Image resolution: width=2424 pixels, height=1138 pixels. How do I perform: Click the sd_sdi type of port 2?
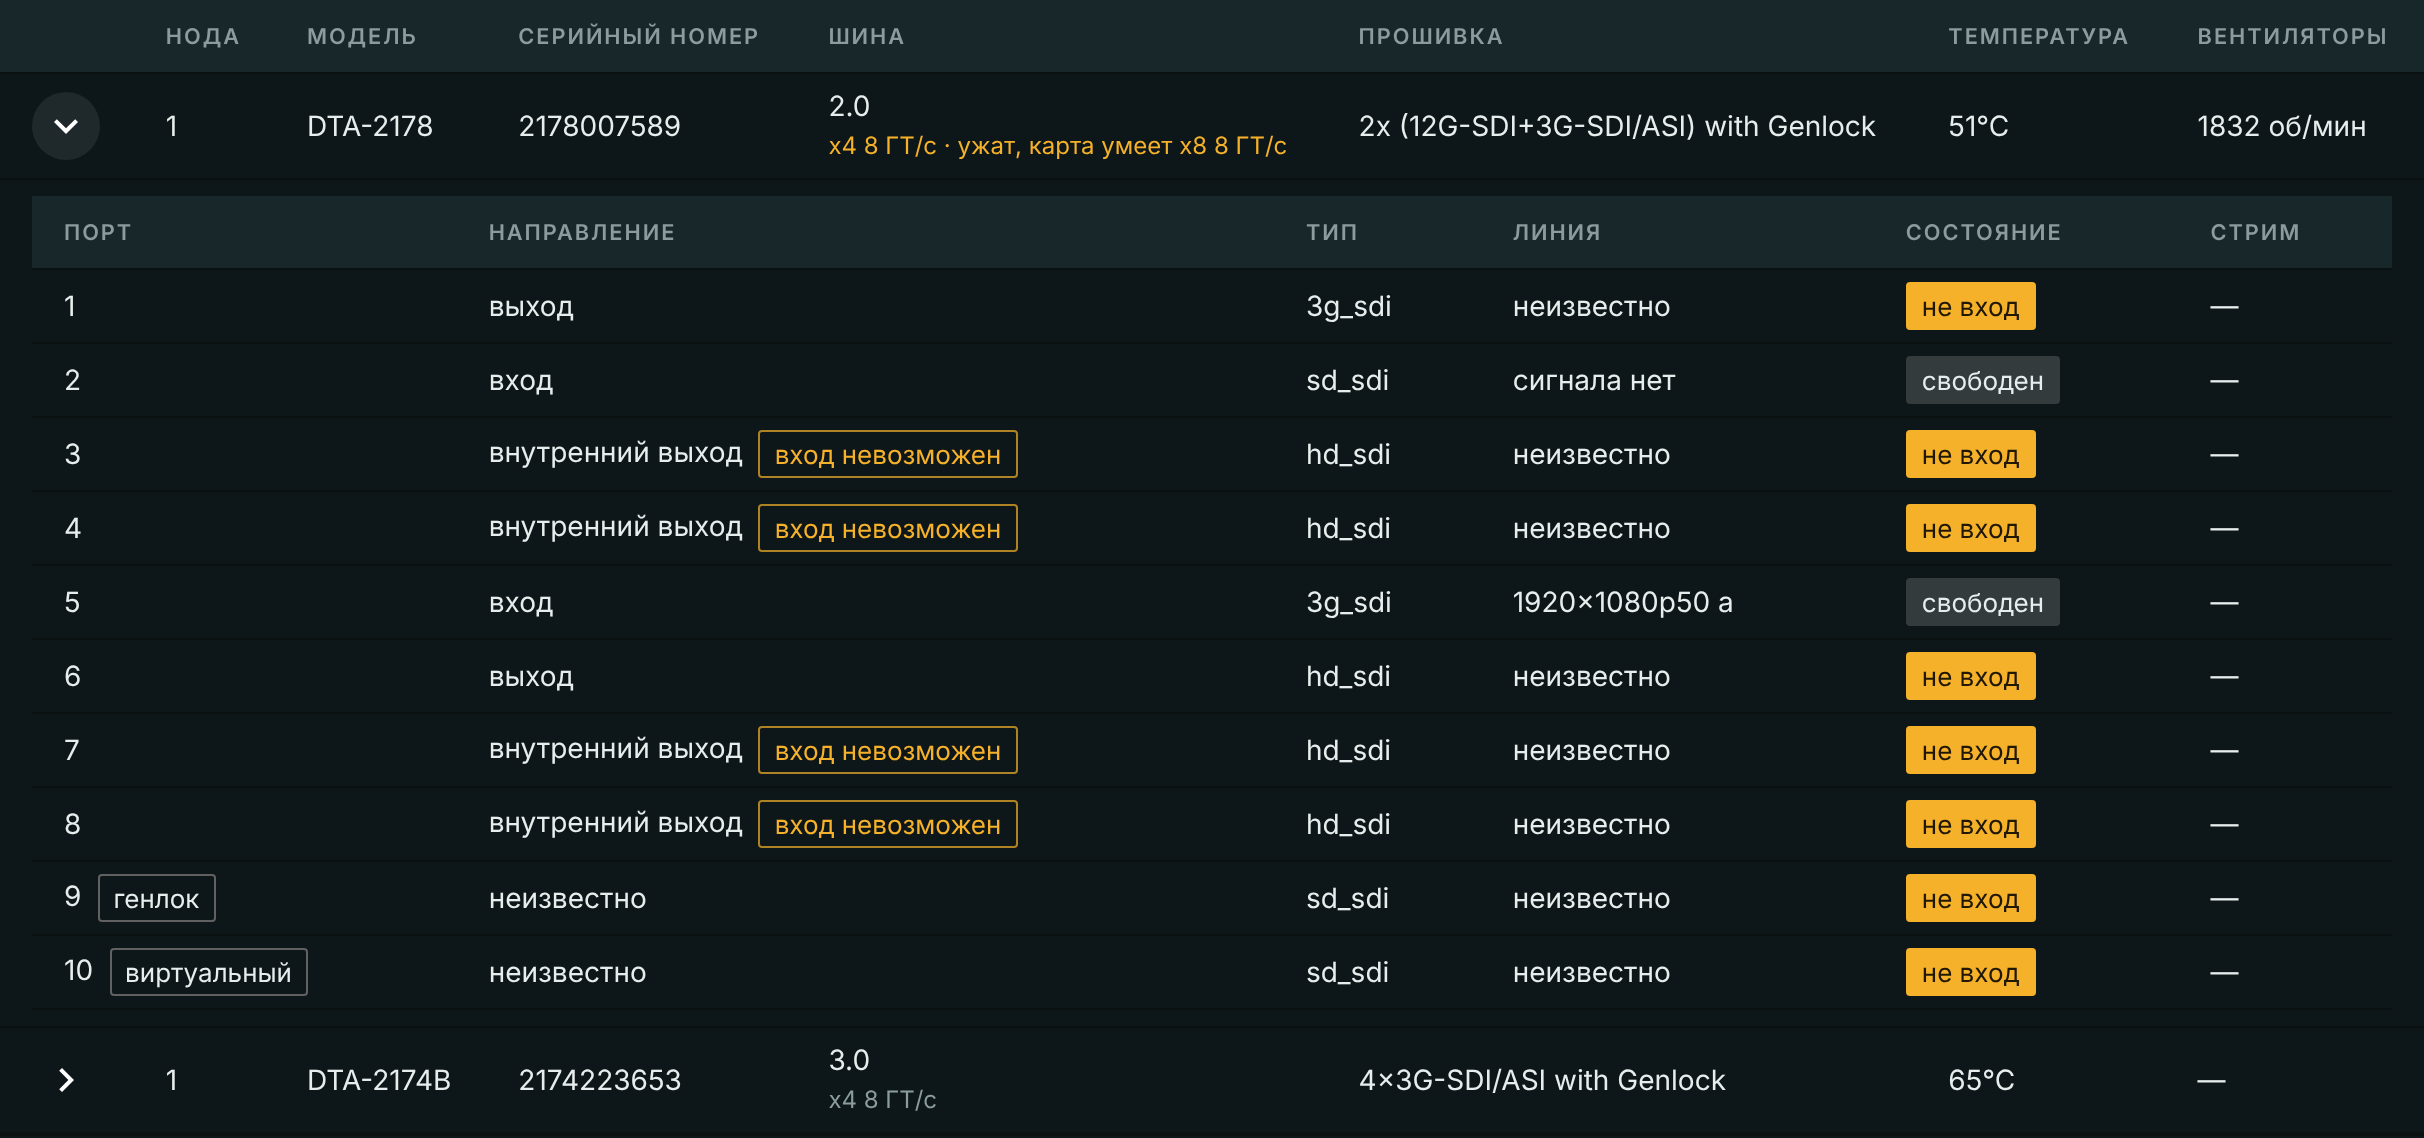coord(1347,380)
